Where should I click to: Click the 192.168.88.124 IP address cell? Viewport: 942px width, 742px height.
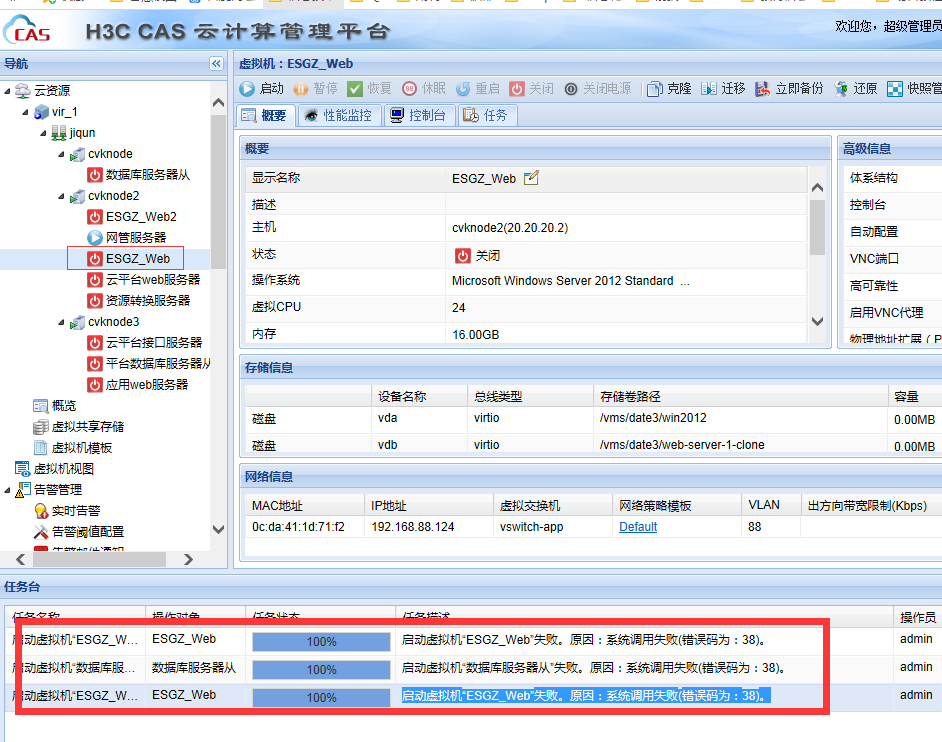(x=413, y=527)
